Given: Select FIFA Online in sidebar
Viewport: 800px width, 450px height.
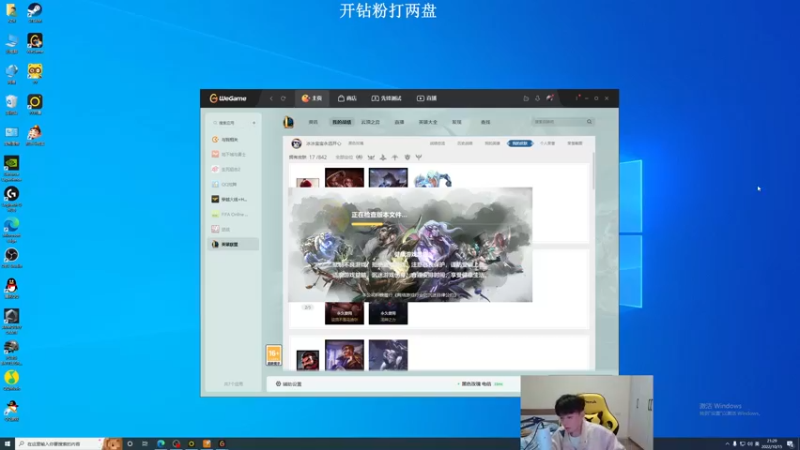Looking at the screenshot, I should pyautogui.click(x=233, y=214).
